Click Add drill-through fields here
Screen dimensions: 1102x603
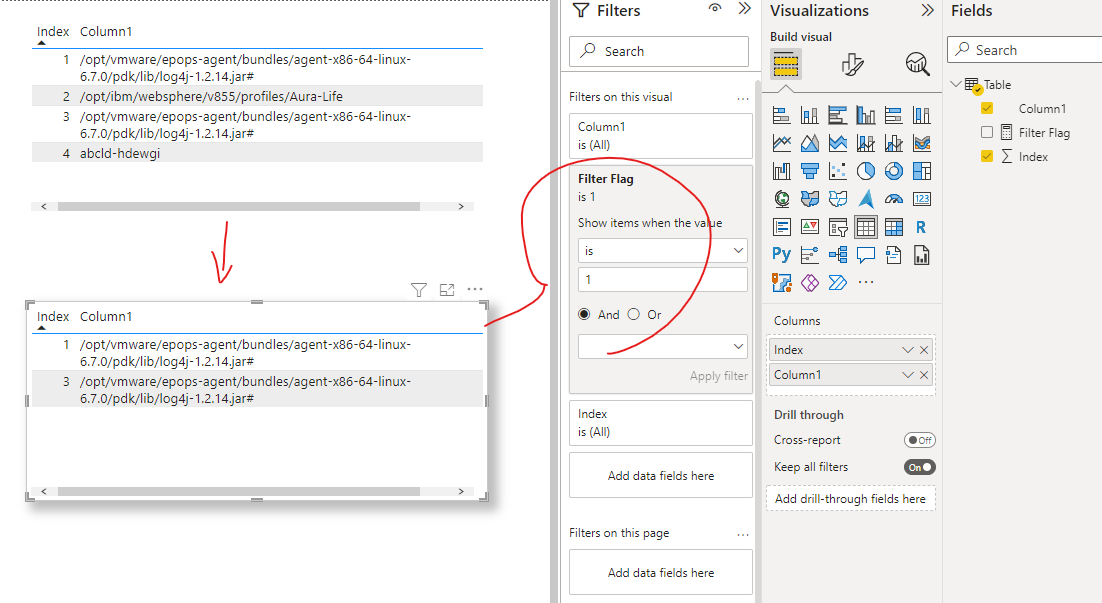tap(850, 499)
